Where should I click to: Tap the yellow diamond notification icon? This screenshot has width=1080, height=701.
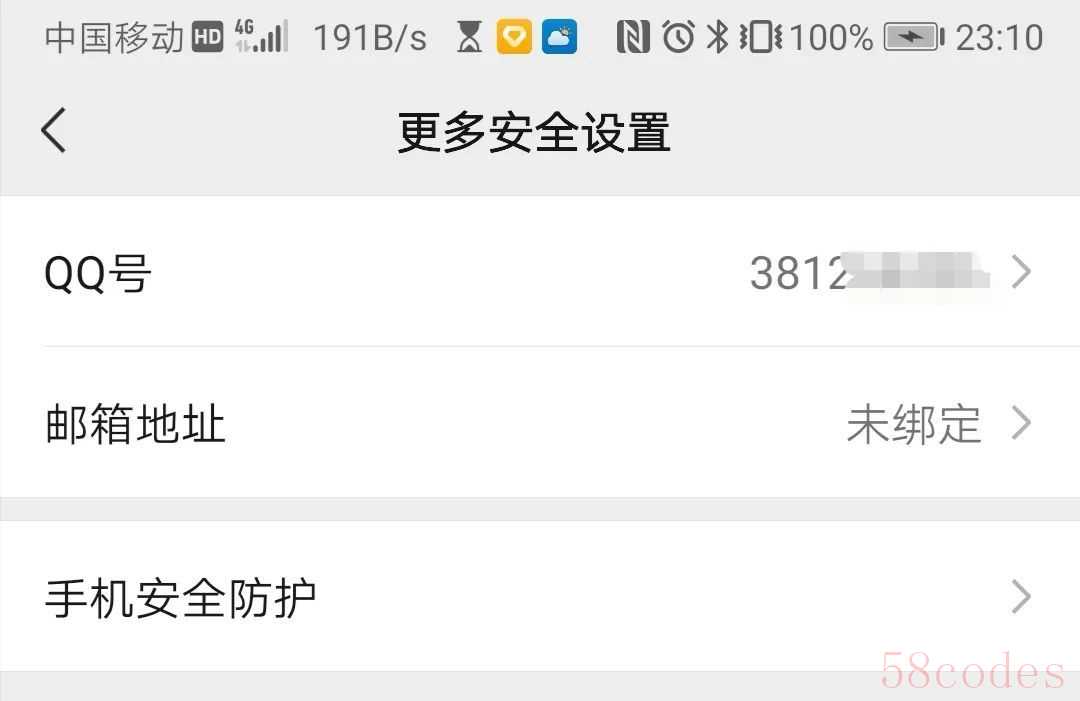click(514, 36)
